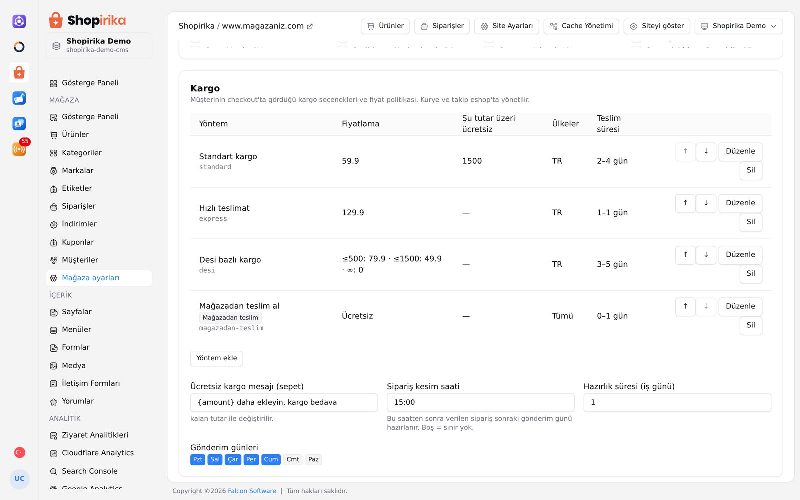Image resolution: width=800 pixels, height=500 pixels.
Task: Open the notification icon with red badge
Action: [19, 148]
